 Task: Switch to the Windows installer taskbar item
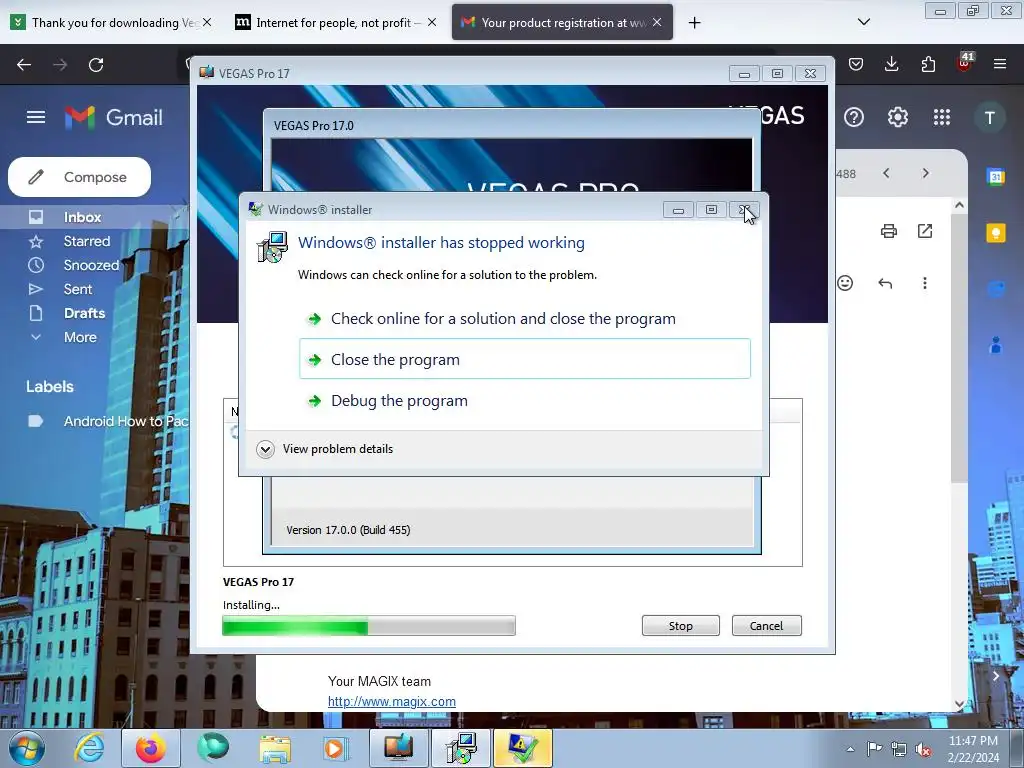pos(462,748)
